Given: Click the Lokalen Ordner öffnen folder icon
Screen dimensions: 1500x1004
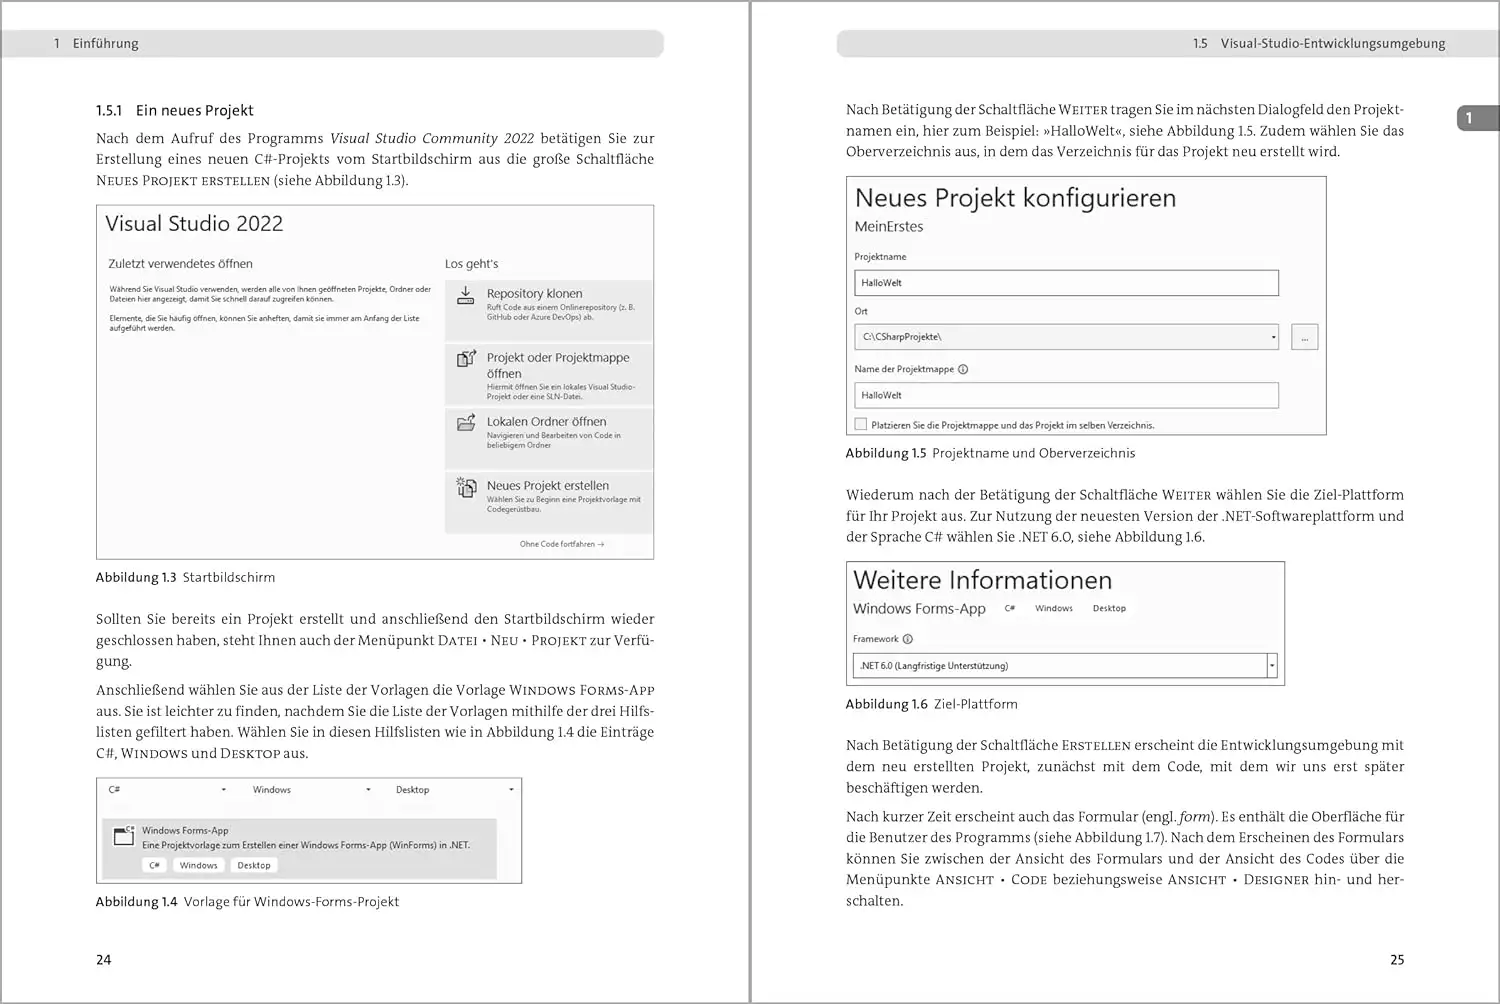Looking at the screenshot, I should coord(466,423).
